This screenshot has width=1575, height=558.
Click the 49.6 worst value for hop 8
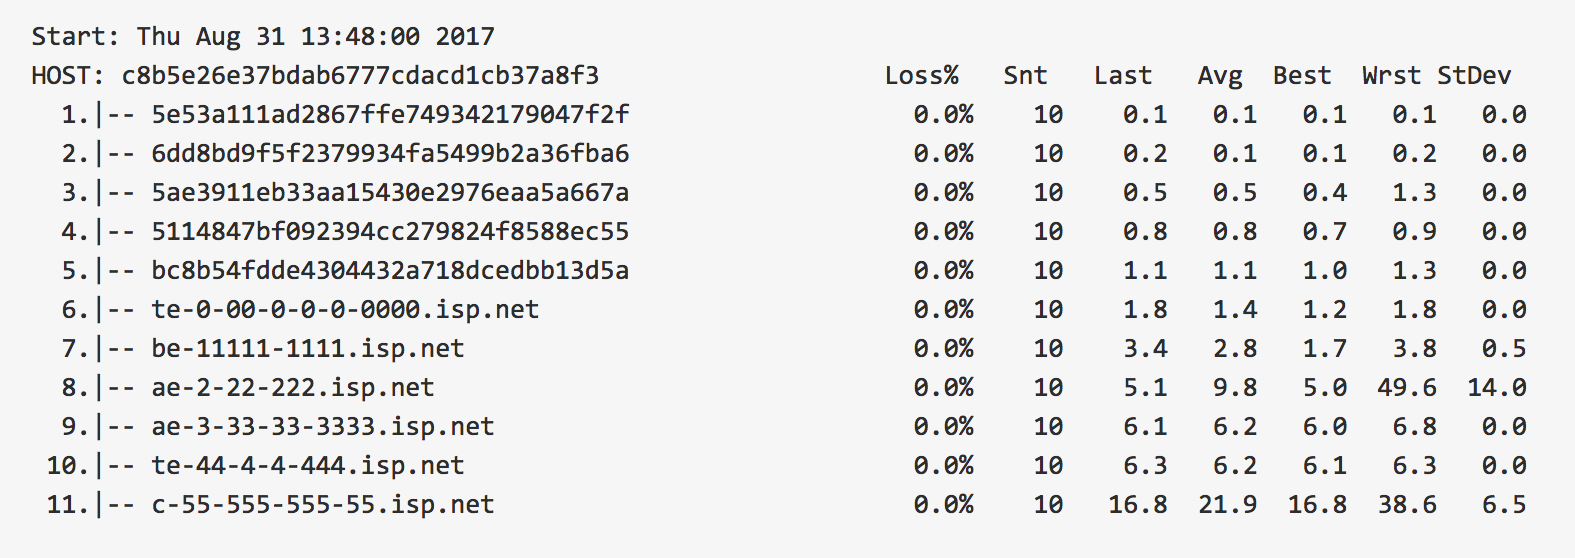point(1406,388)
